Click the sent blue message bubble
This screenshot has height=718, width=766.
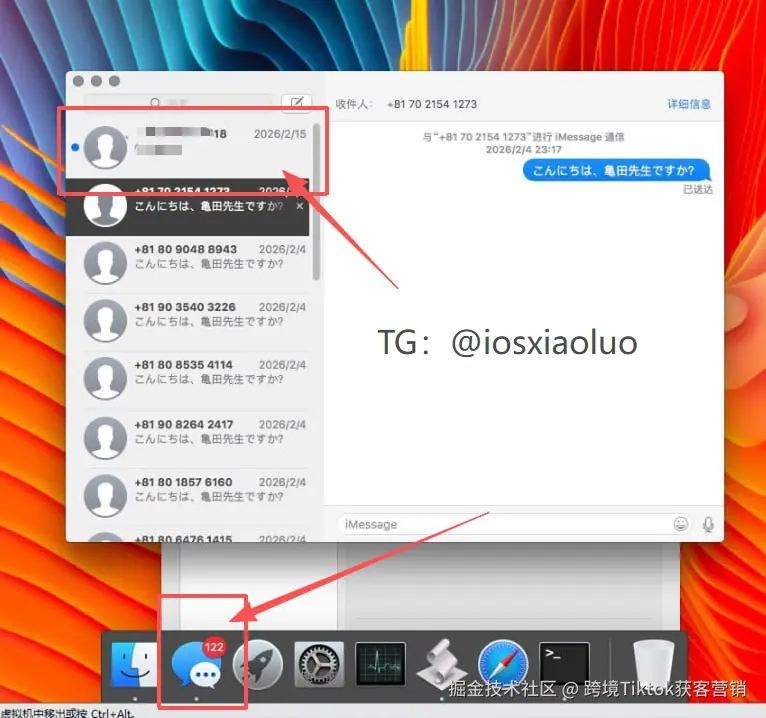click(x=617, y=170)
